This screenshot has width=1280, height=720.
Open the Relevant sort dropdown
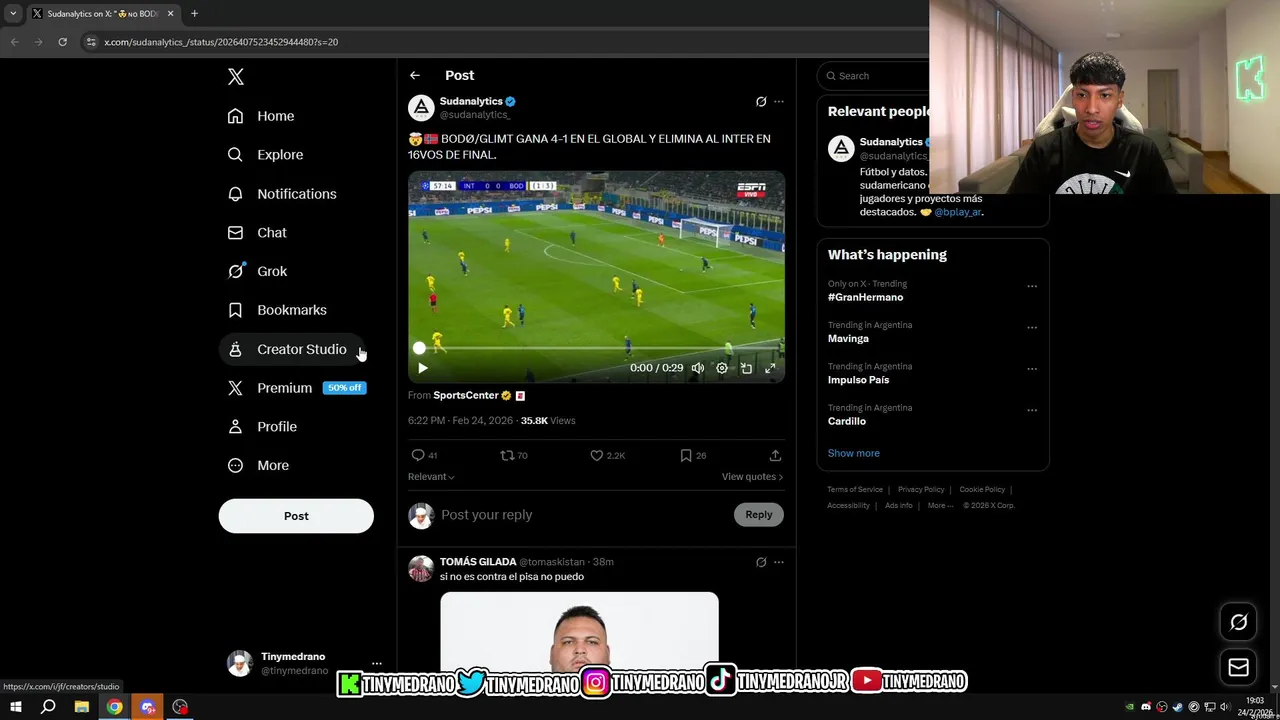pos(431,477)
